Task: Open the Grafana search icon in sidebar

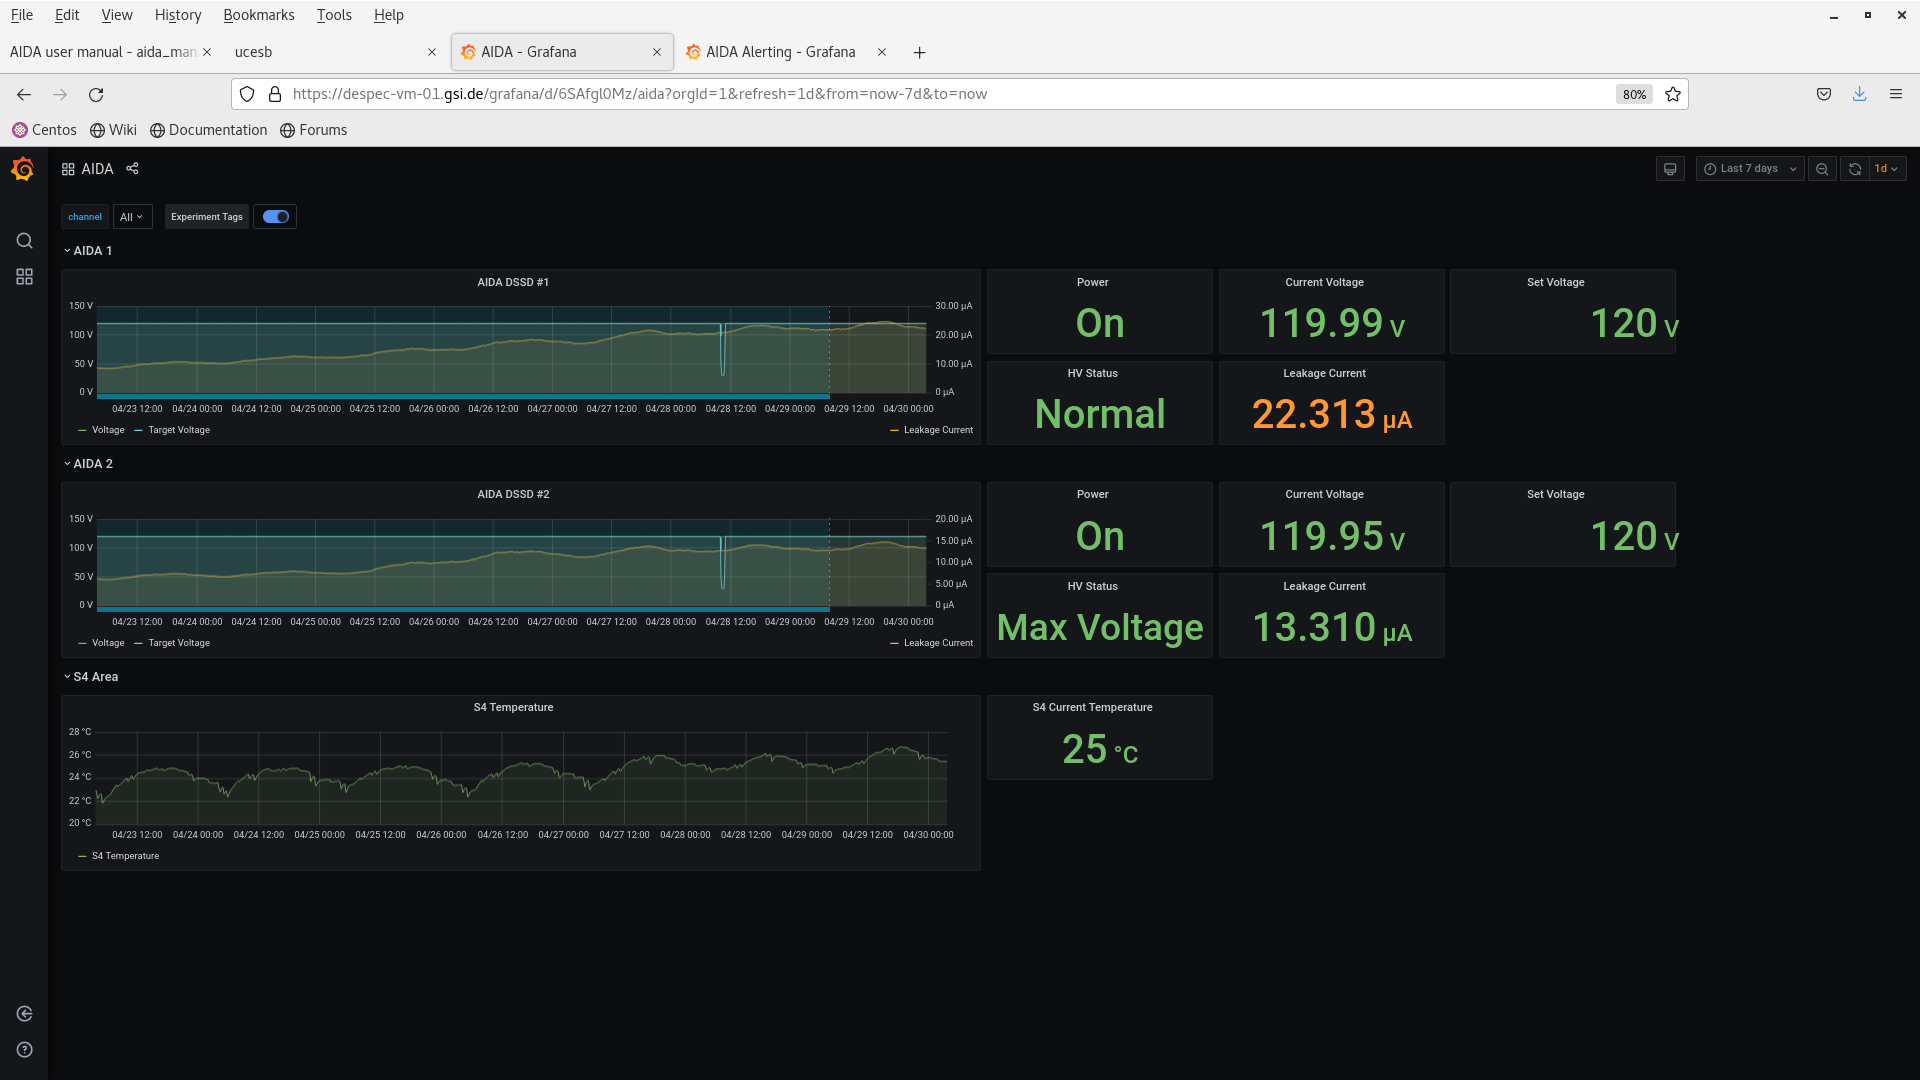Action: coord(24,241)
